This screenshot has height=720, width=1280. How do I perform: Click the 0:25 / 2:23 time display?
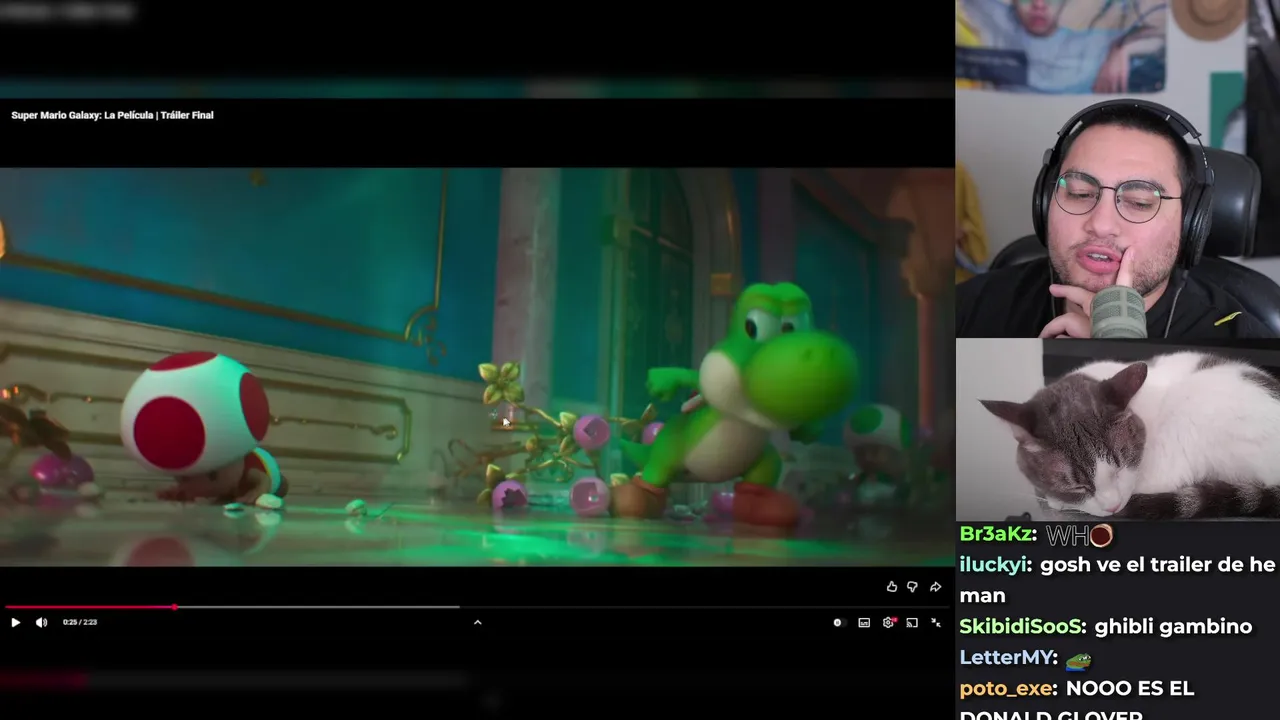pos(80,622)
